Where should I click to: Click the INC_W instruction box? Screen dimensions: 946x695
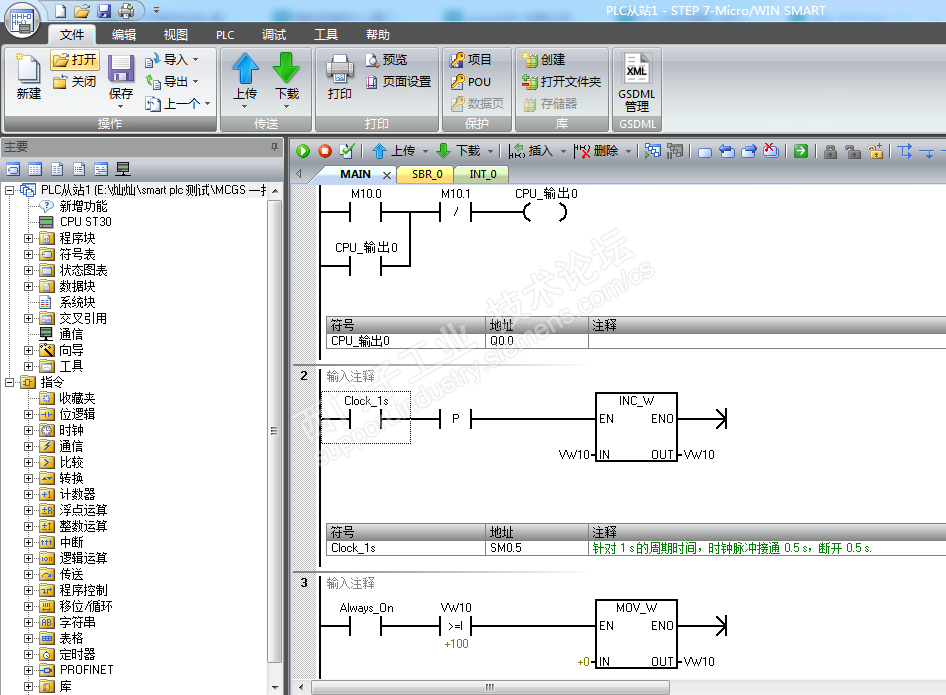coord(636,427)
